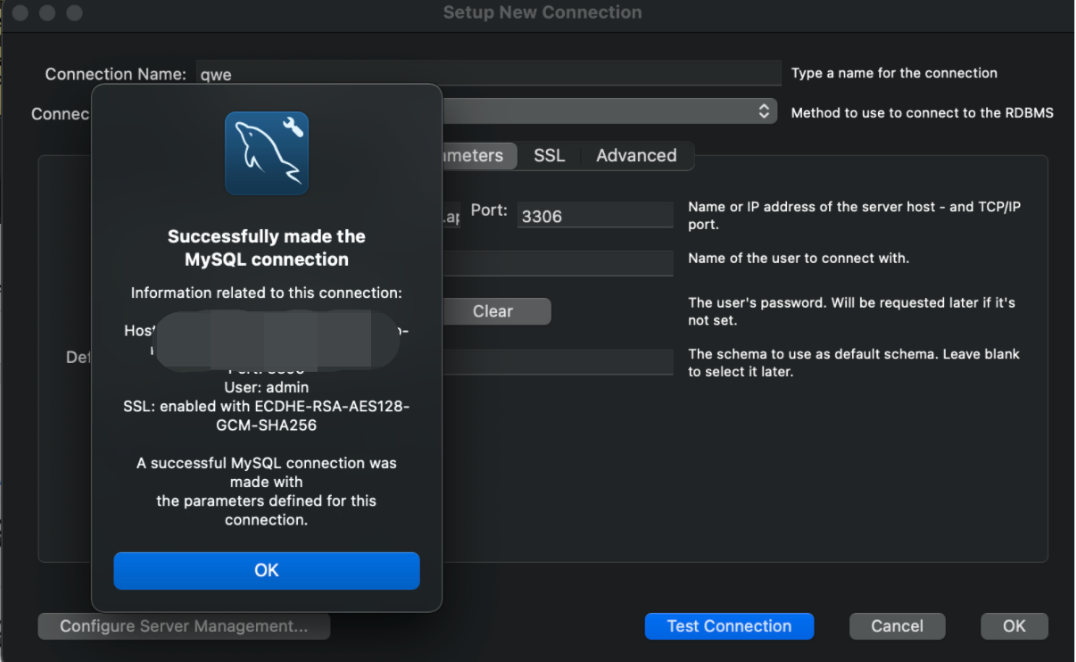
Task: Select the Parameters tab
Action: coord(479,156)
